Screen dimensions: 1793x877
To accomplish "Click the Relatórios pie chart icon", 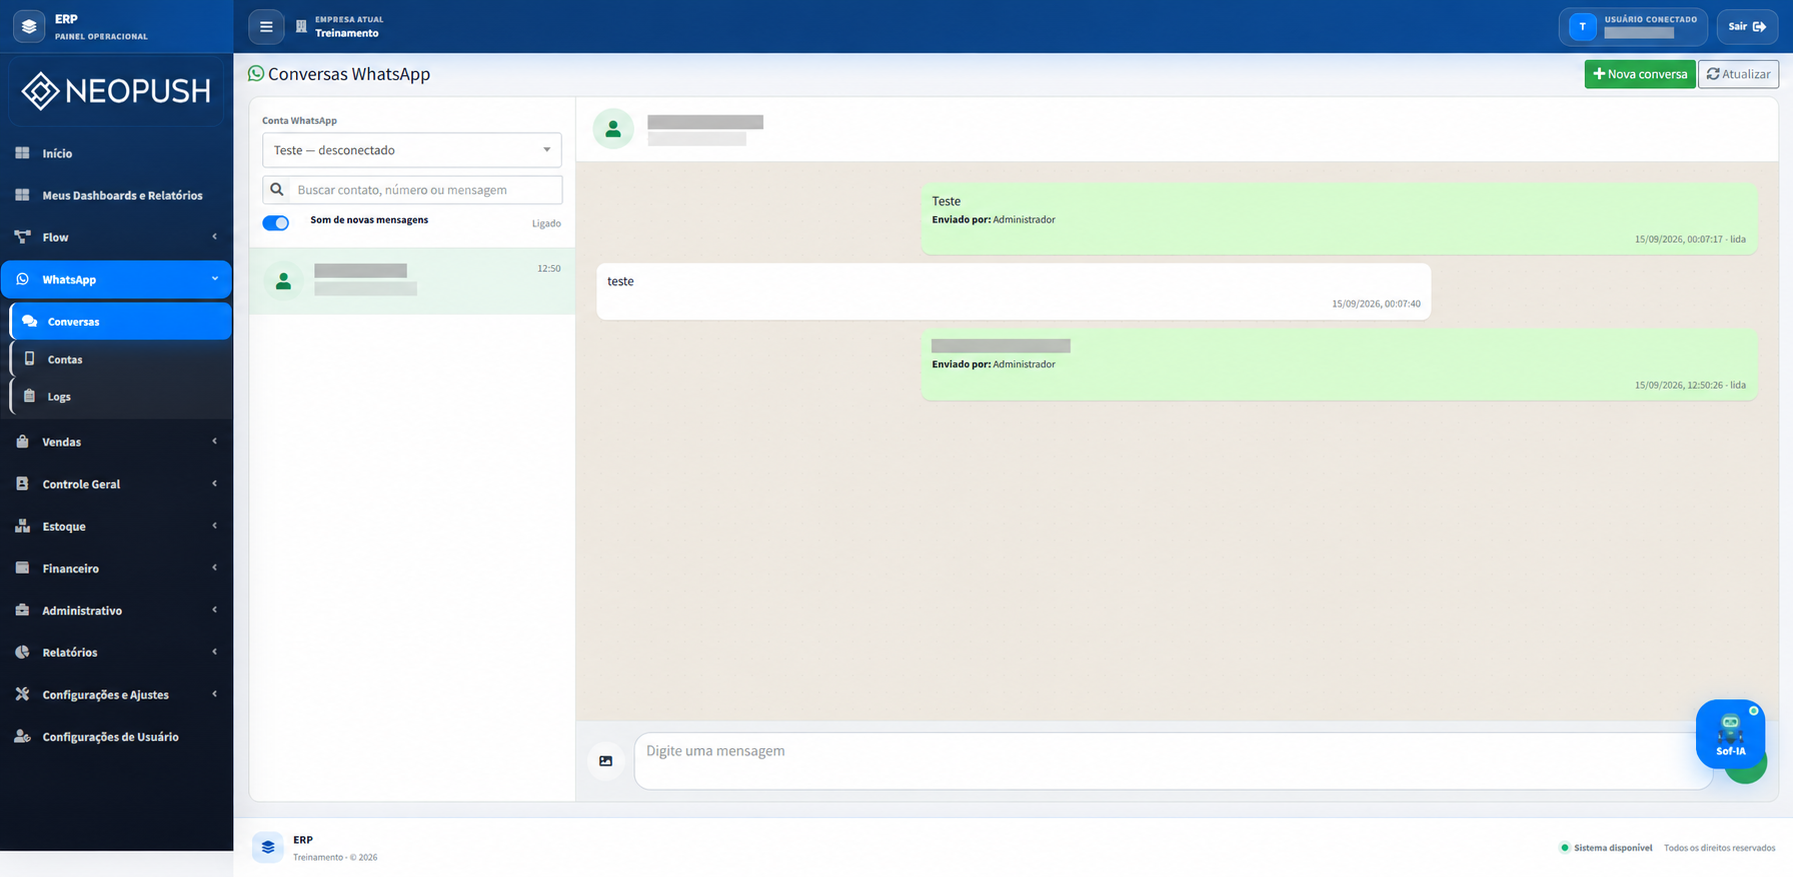I will pos(22,652).
